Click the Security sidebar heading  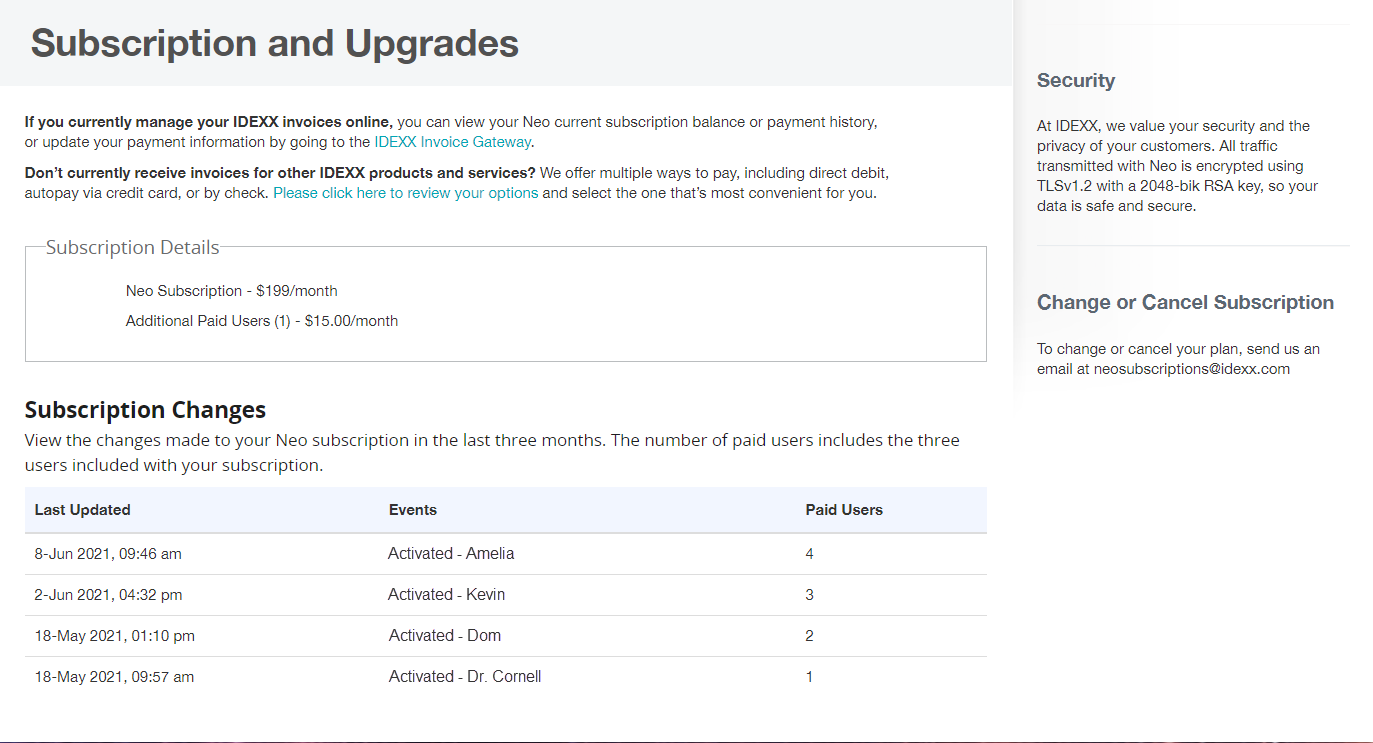[x=1076, y=81]
